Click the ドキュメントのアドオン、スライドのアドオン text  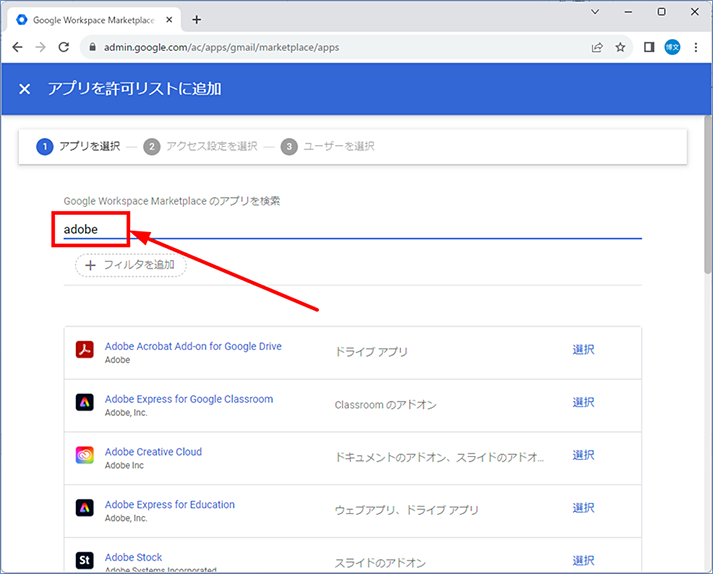tap(439, 457)
